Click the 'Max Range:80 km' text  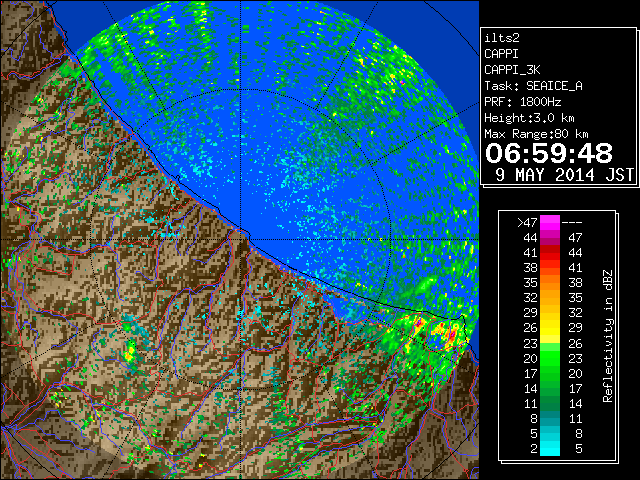click(536, 134)
